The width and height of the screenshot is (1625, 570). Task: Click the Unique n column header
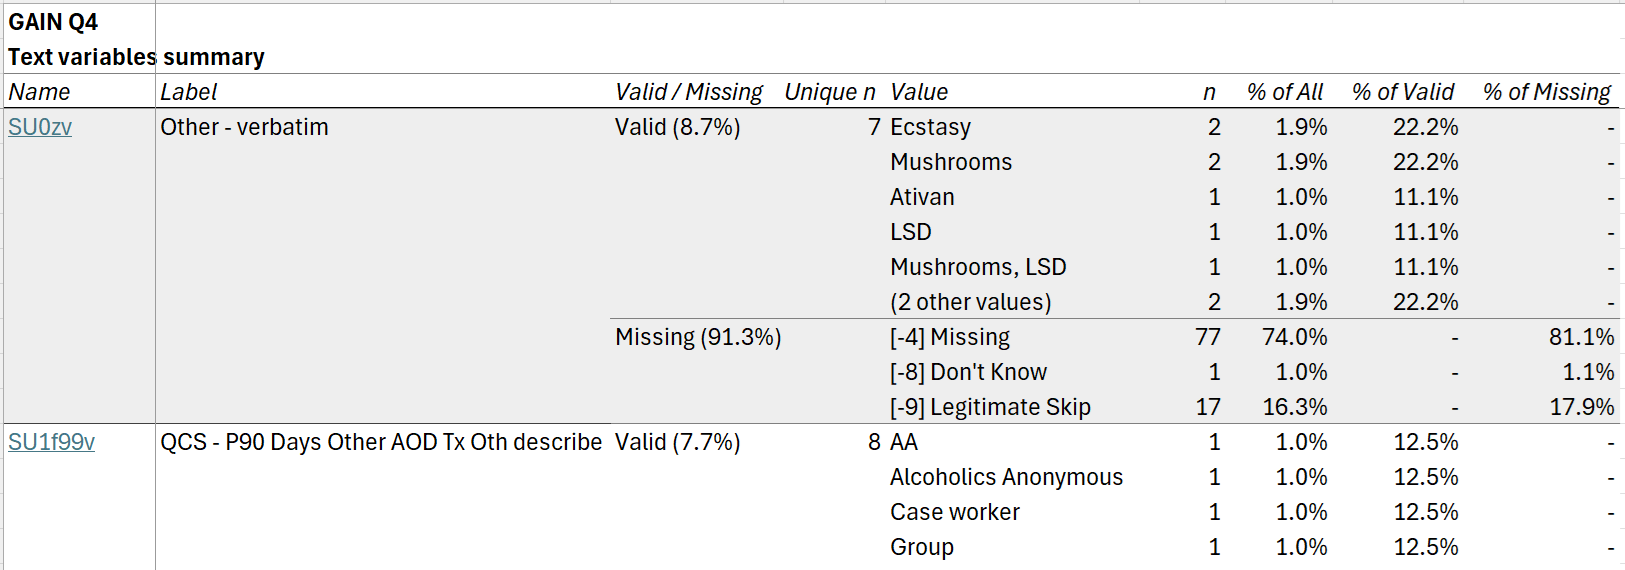click(x=829, y=92)
